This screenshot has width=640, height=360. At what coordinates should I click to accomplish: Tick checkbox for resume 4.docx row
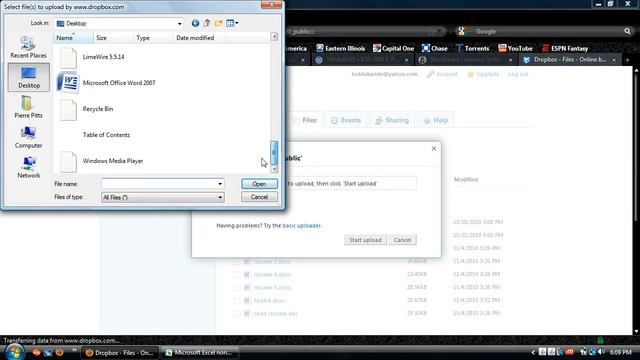237,274
